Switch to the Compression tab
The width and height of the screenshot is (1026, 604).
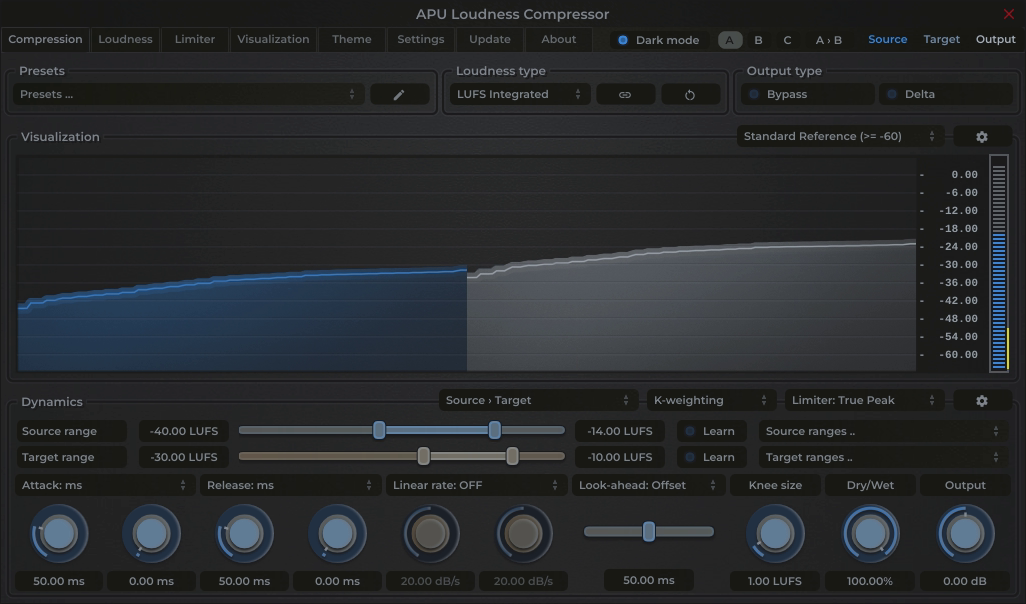point(45,39)
